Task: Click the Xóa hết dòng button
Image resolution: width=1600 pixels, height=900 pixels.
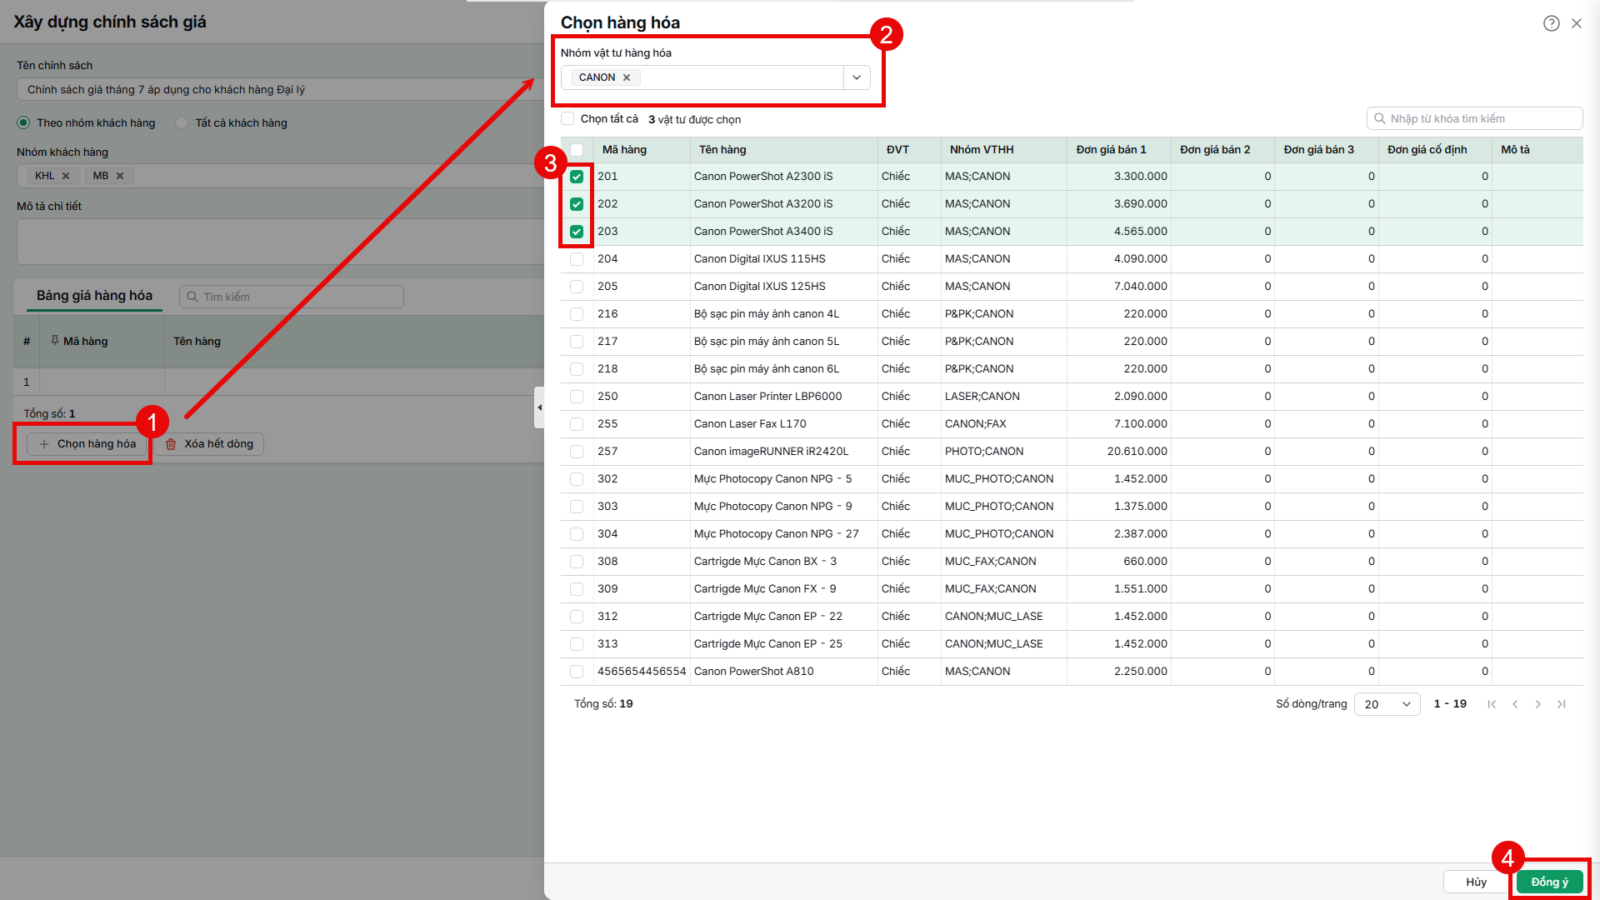Action: 209,444
